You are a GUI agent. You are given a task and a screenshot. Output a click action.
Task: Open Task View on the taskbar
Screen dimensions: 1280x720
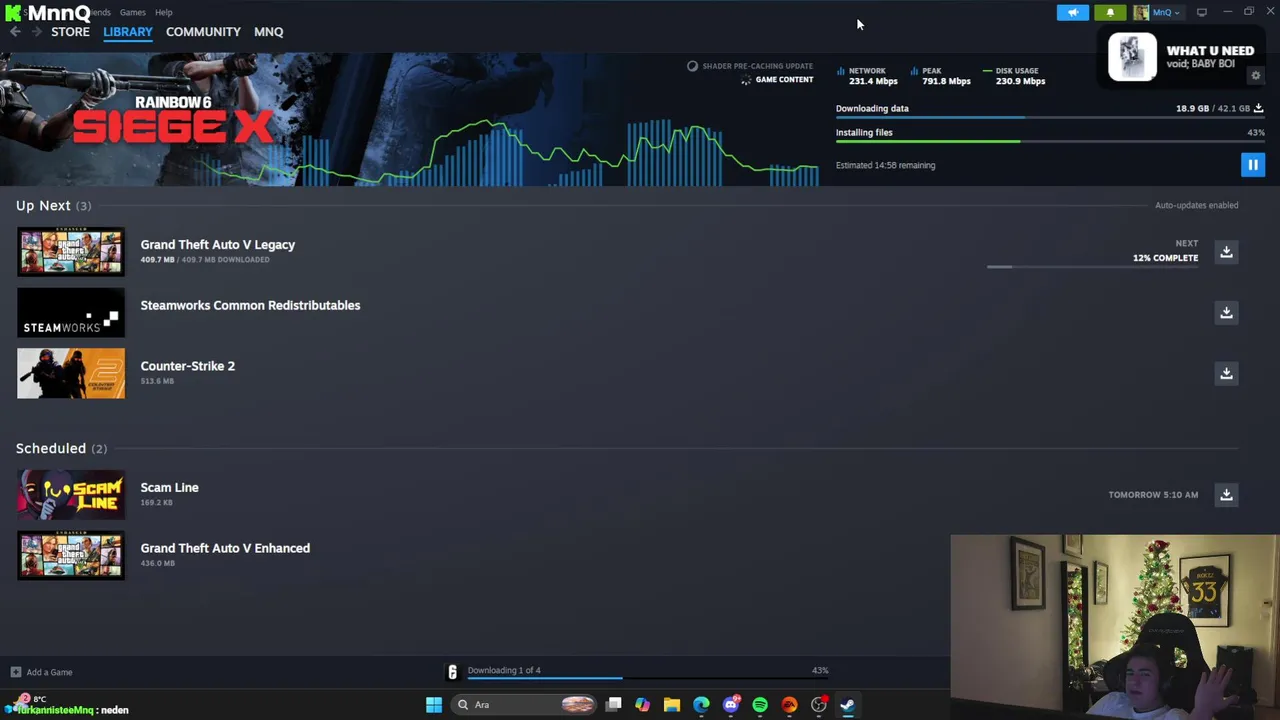pos(613,705)
